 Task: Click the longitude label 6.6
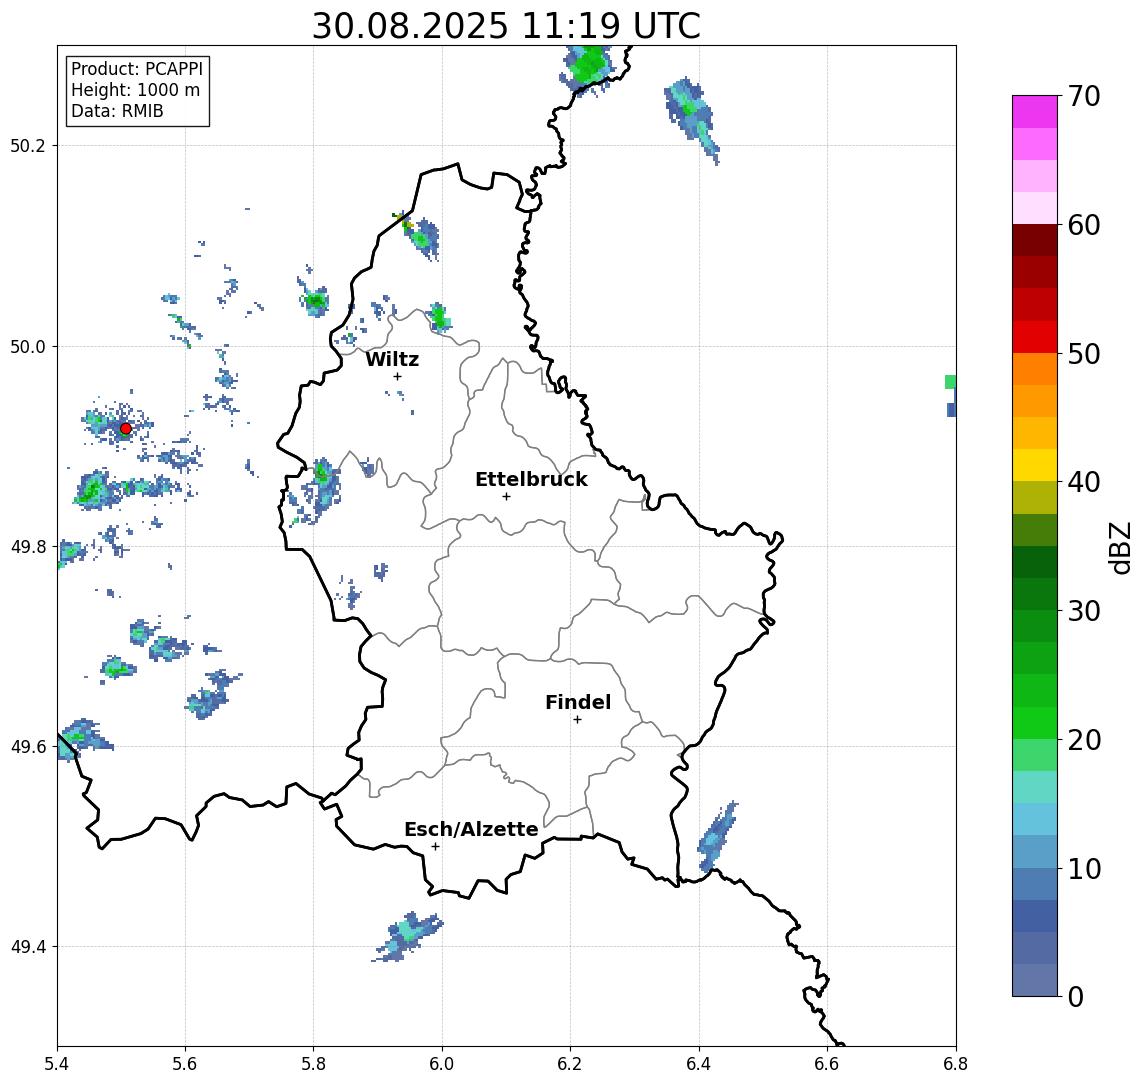tap(827, 1064)
